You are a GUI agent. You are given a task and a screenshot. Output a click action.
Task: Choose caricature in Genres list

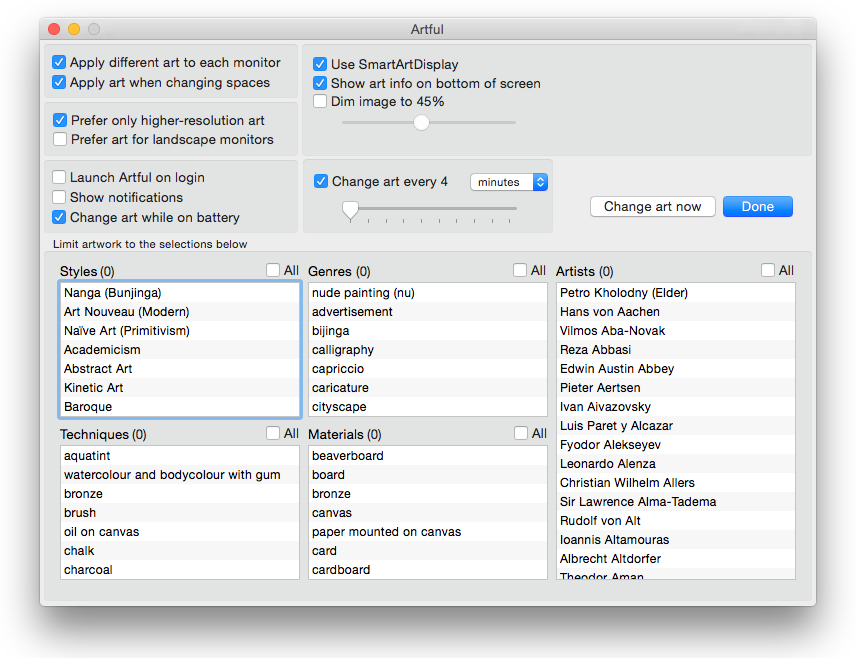(427, 388)
